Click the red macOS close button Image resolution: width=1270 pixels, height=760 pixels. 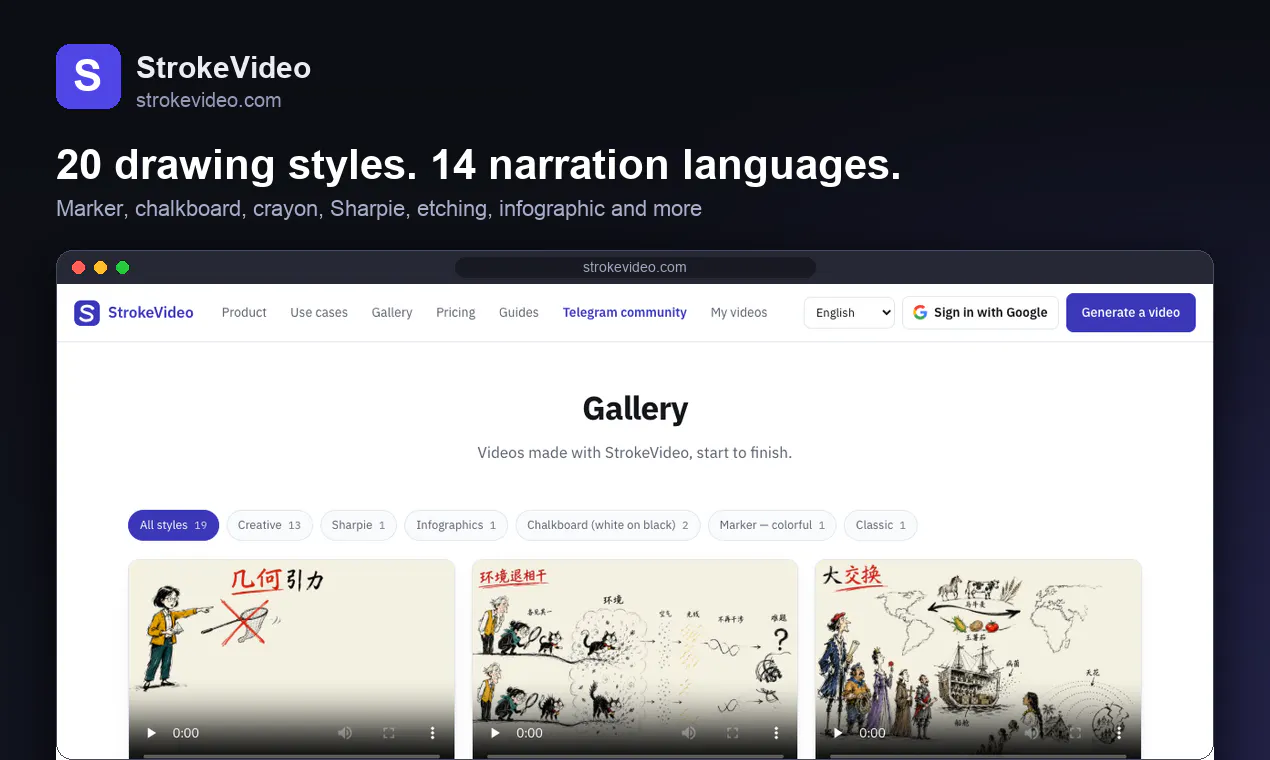pyautogui.click(x=78, y=267)
